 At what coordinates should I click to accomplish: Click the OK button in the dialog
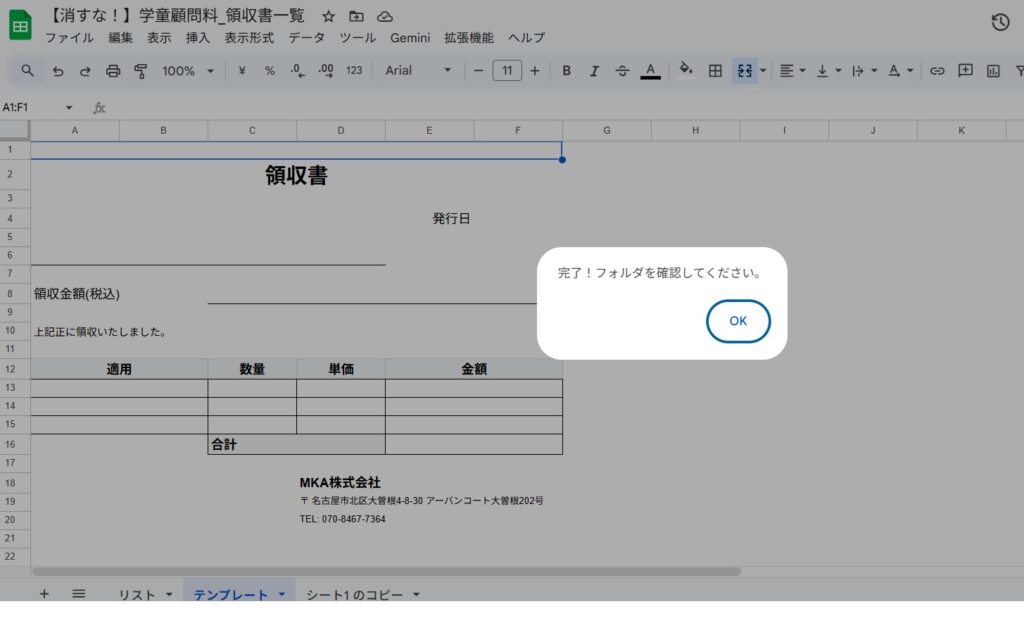(x=738, y=321)
